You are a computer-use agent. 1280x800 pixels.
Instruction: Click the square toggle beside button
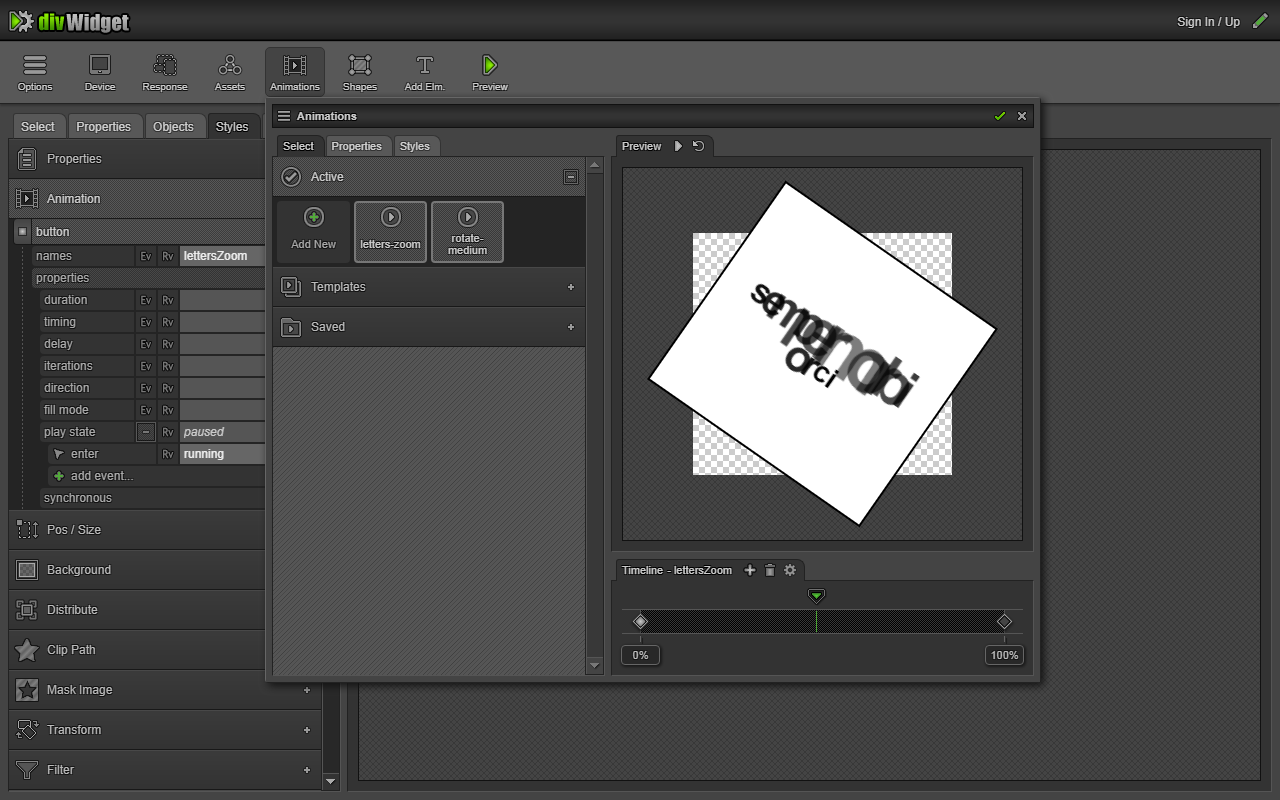coord(23,232)
